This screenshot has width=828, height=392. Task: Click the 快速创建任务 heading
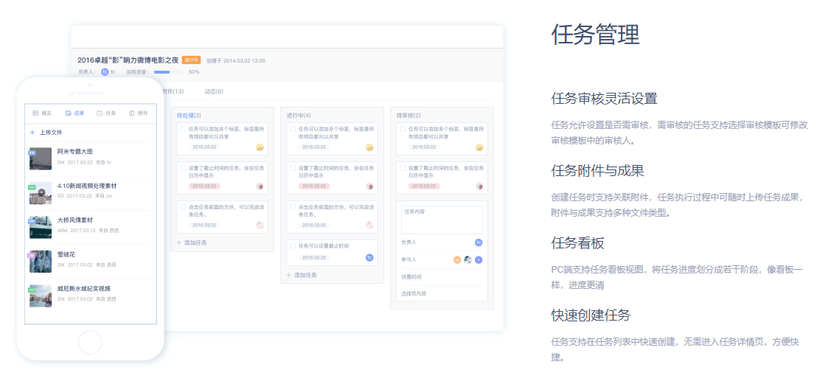coord(590,315)
